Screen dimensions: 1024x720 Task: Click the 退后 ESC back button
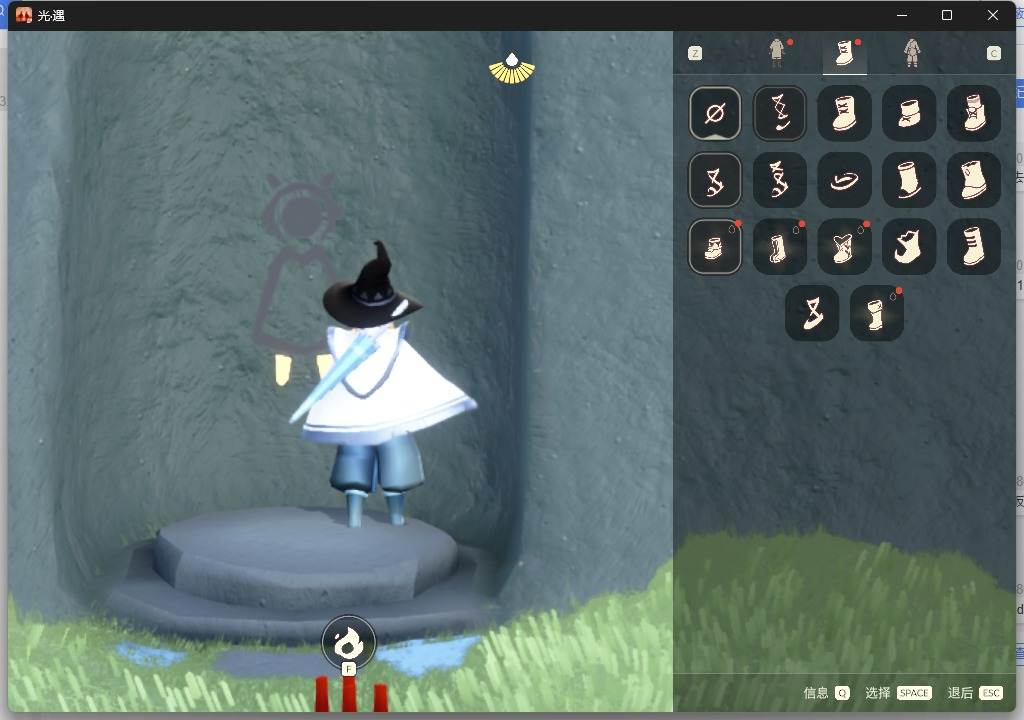pyautogui.click(x=974, y=693)
